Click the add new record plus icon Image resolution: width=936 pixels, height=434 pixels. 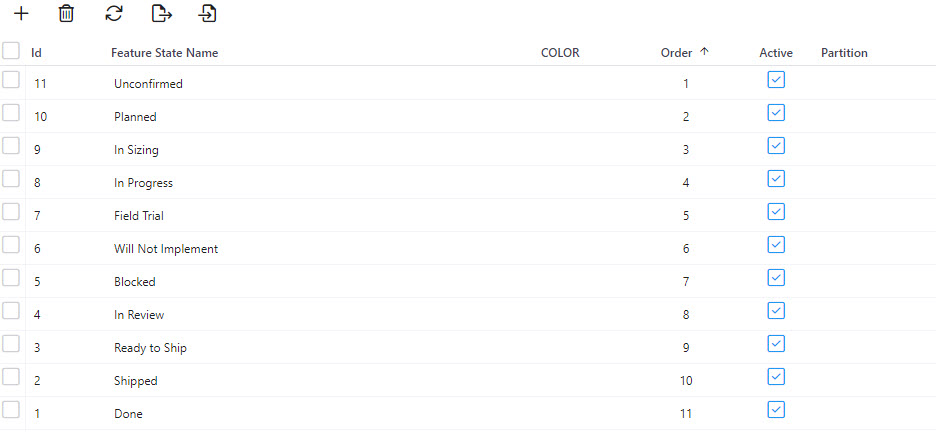click(21, 14)
